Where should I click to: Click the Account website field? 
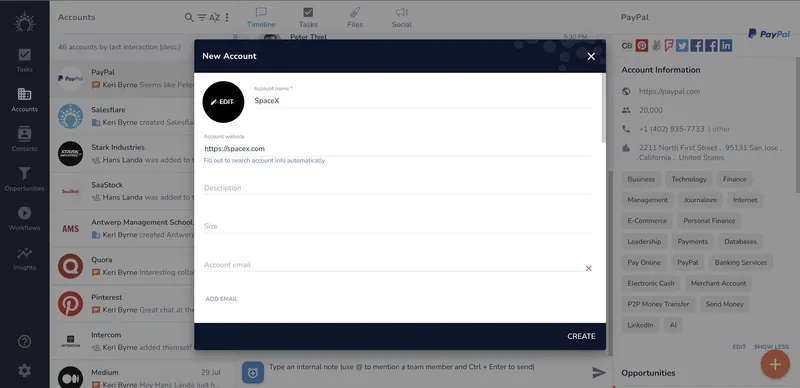coord(398,149)
